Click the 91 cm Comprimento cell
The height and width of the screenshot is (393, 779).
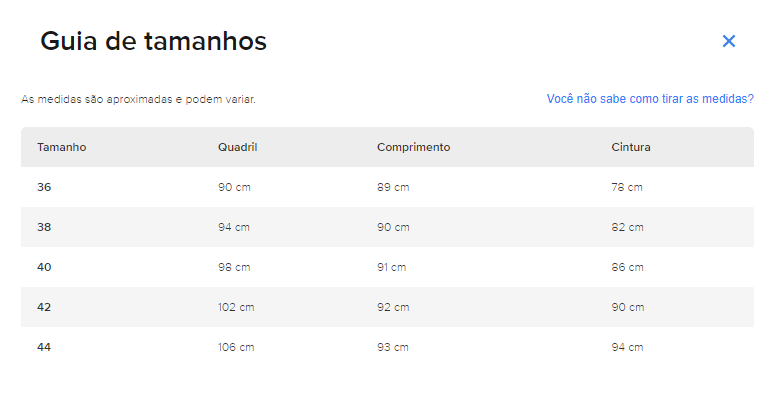click(391, 267)
